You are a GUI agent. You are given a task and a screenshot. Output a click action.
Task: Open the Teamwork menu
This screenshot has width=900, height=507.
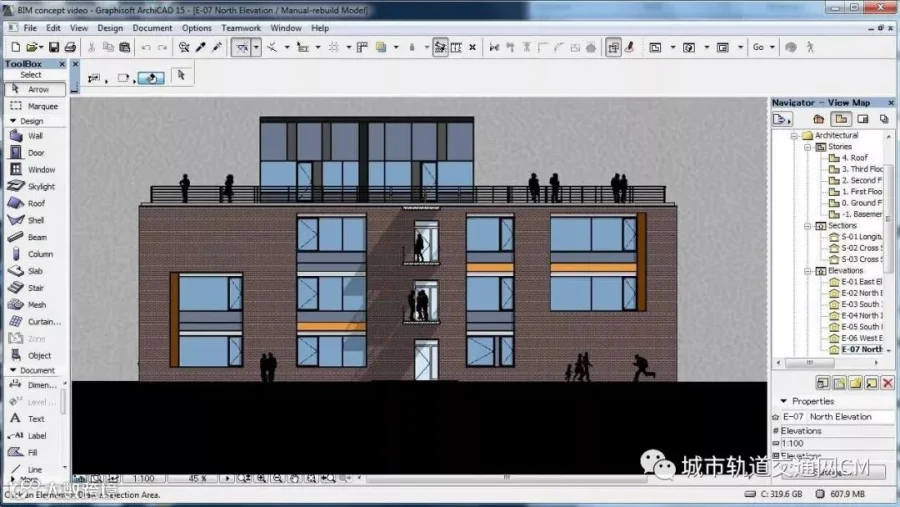pos(241,28)
